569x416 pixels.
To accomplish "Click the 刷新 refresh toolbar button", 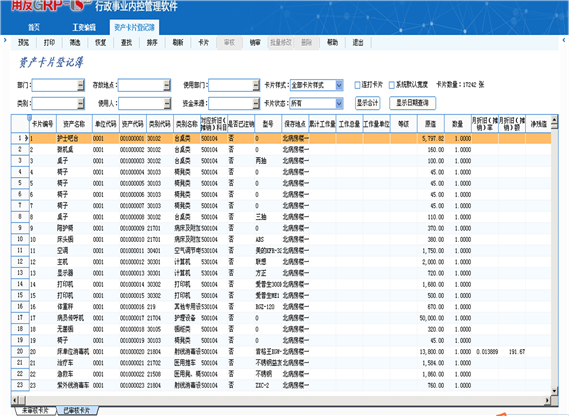I will [x=178, y=43].
